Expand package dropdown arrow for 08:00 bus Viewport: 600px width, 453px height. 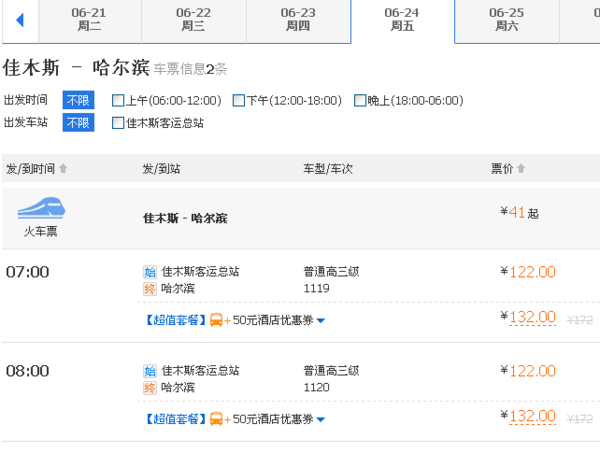pos(321,420)
